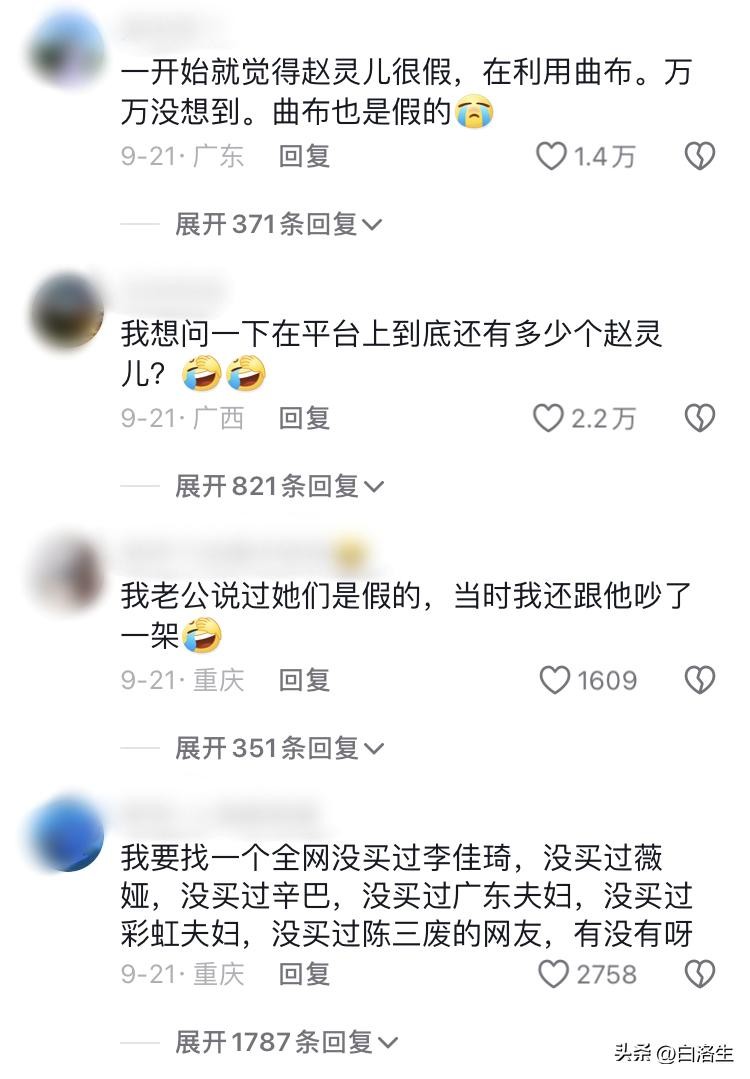Expand the 1787 replies thread

point(286,1042)
